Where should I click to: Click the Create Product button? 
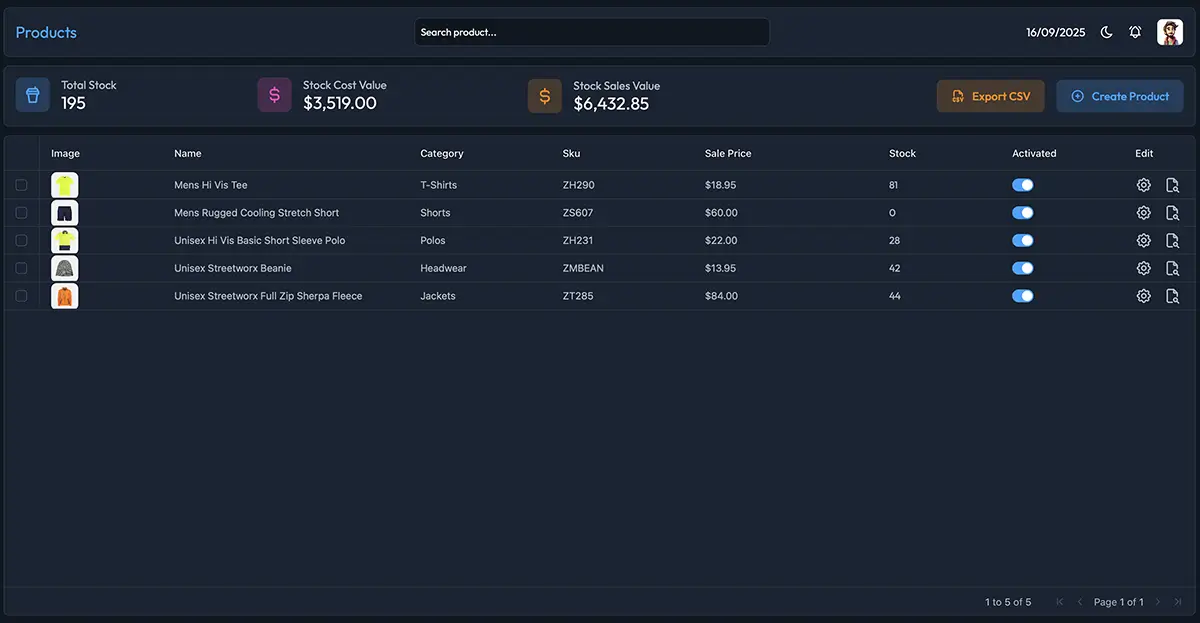(x=1120, y=96)
